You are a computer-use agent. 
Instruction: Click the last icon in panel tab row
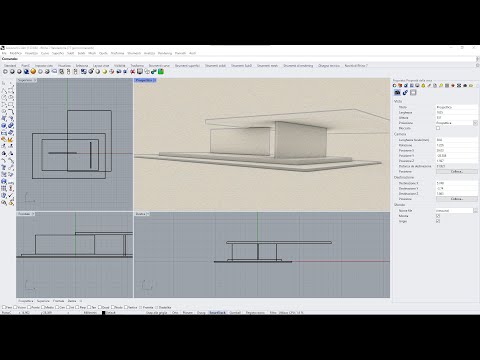tap(471, 86)
